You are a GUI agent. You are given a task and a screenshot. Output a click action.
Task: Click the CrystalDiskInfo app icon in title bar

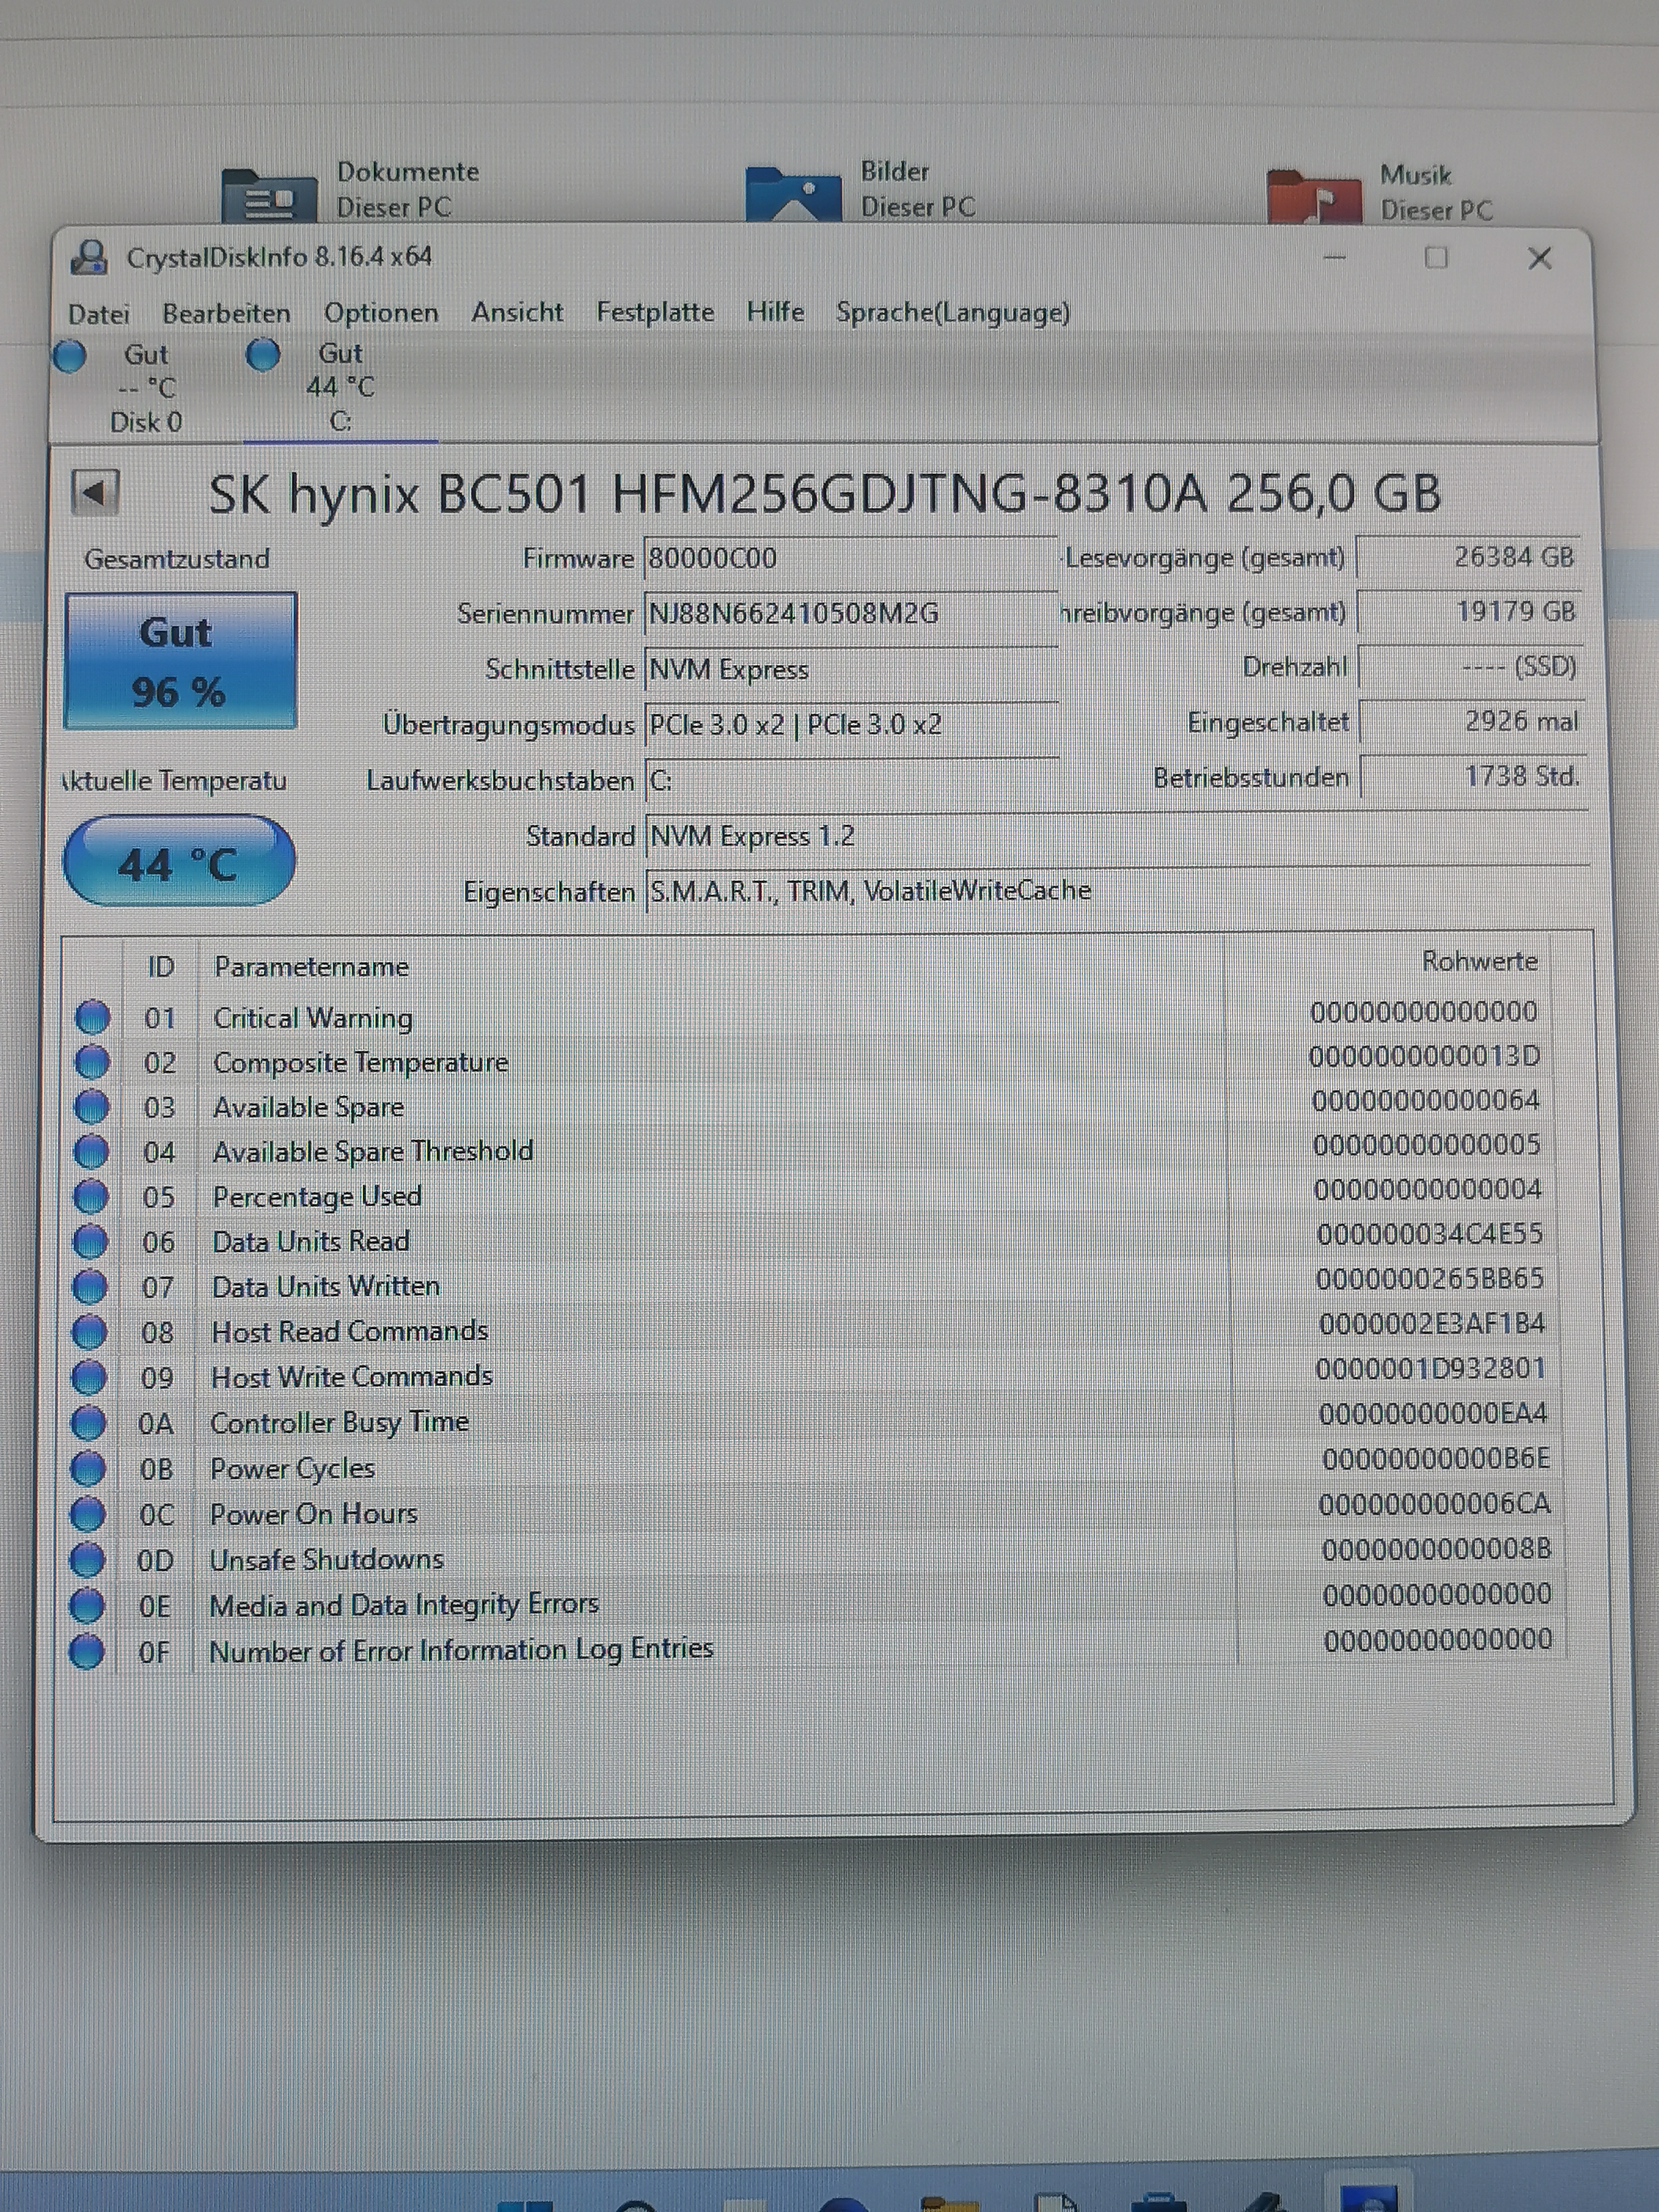point(90,258)
